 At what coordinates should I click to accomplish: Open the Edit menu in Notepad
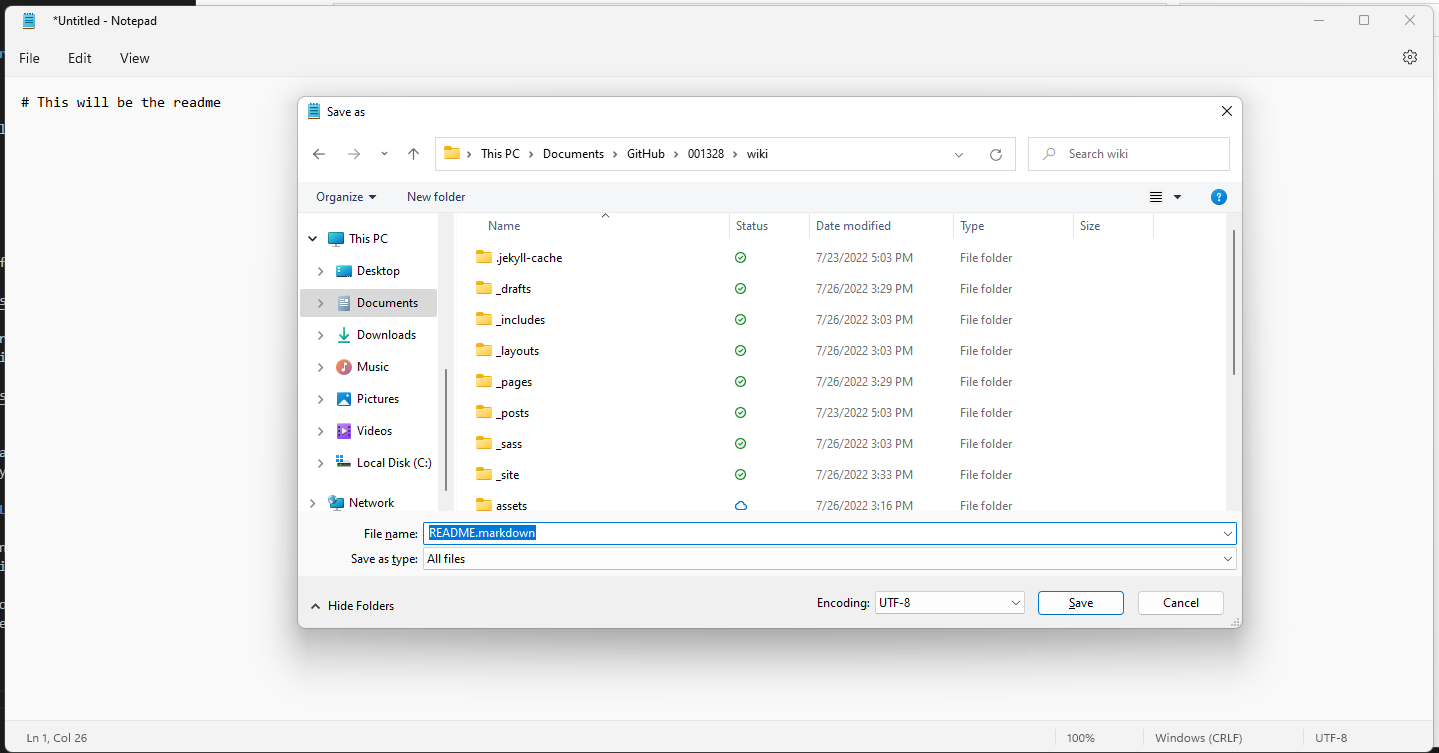tap(80, 58)
